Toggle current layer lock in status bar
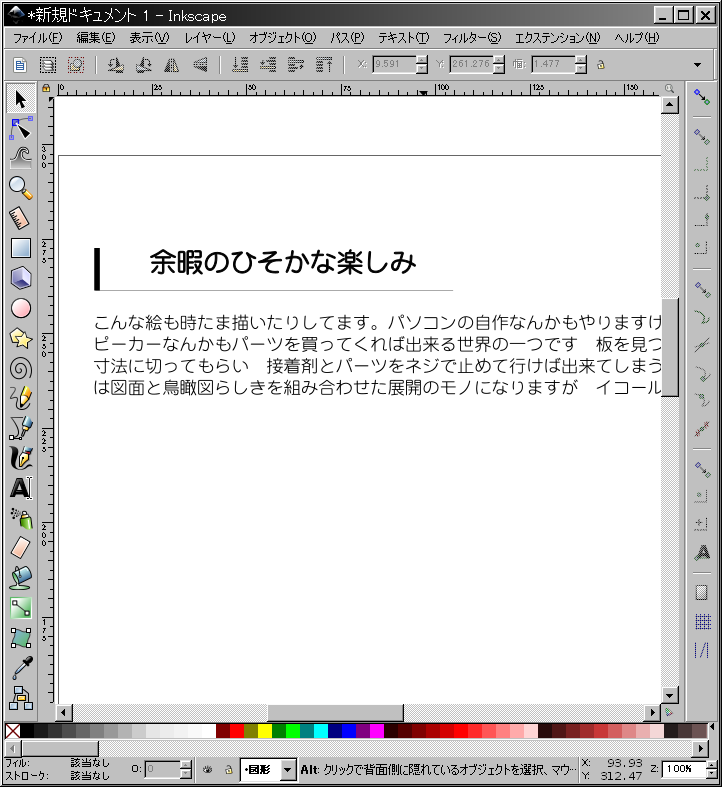 pos(228,769)
